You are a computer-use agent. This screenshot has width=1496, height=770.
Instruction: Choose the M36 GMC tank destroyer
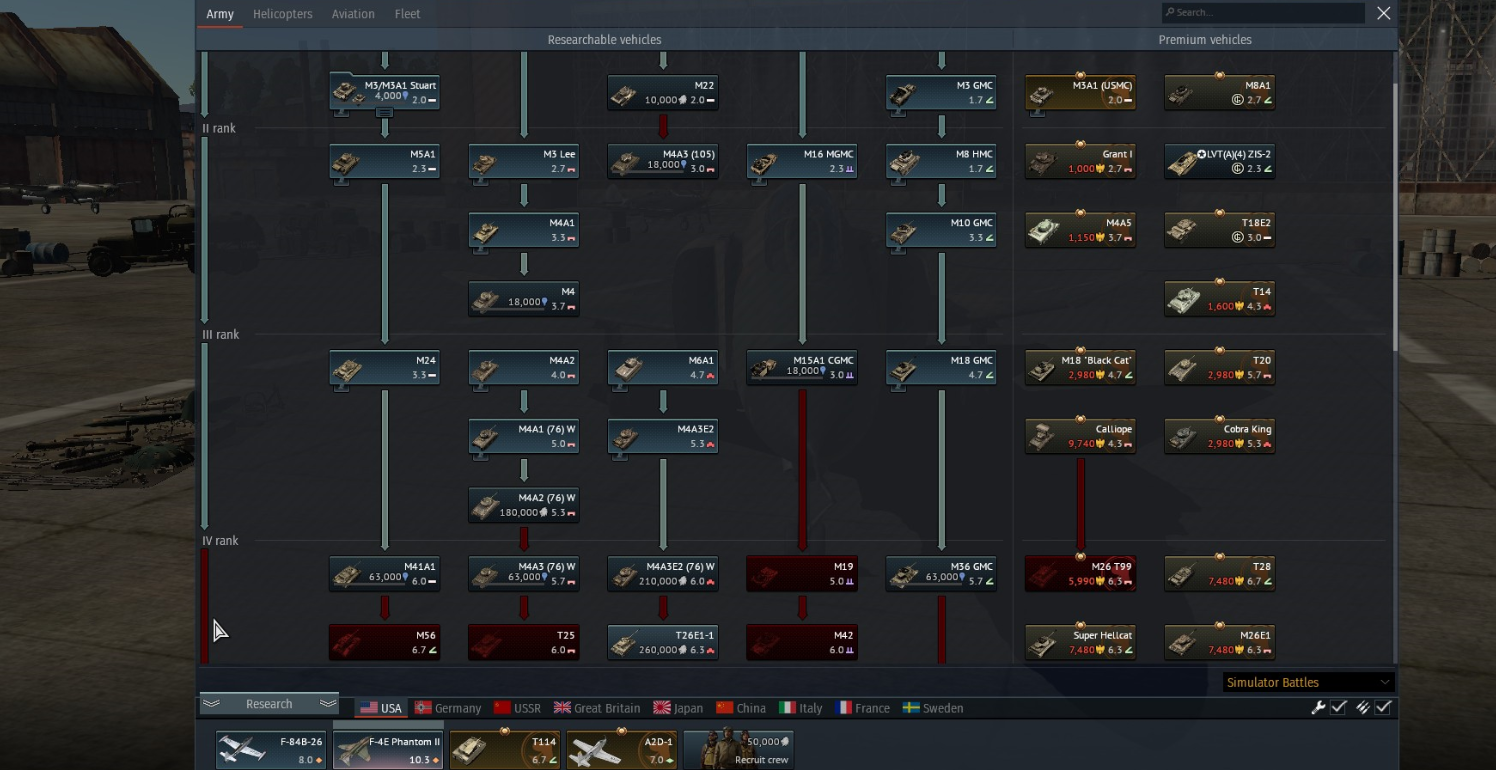pos(941,574)
